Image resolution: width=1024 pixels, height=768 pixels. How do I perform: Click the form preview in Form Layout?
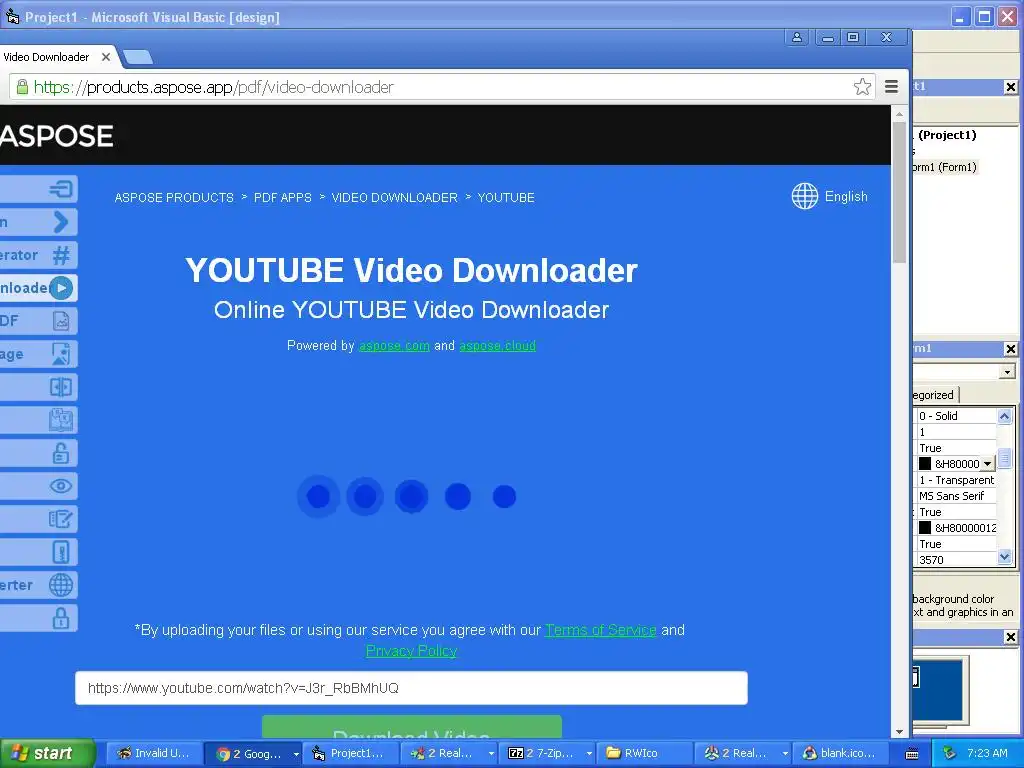click(x=916, y=677)
